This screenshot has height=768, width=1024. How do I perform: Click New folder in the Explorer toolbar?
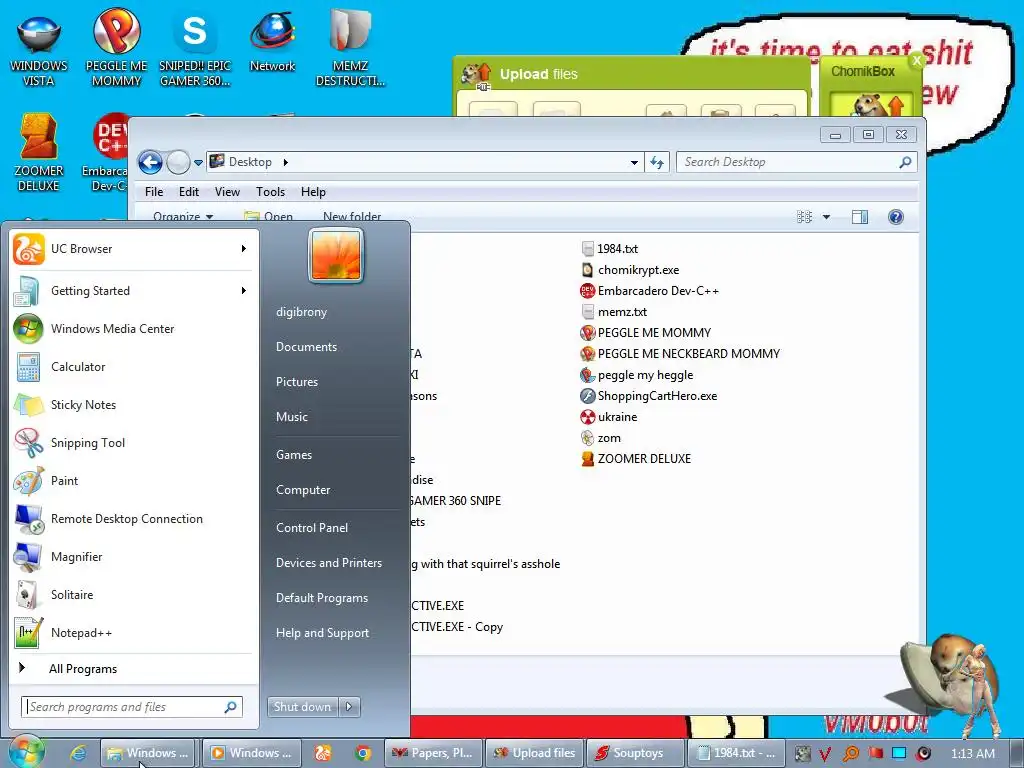[352, 217]
